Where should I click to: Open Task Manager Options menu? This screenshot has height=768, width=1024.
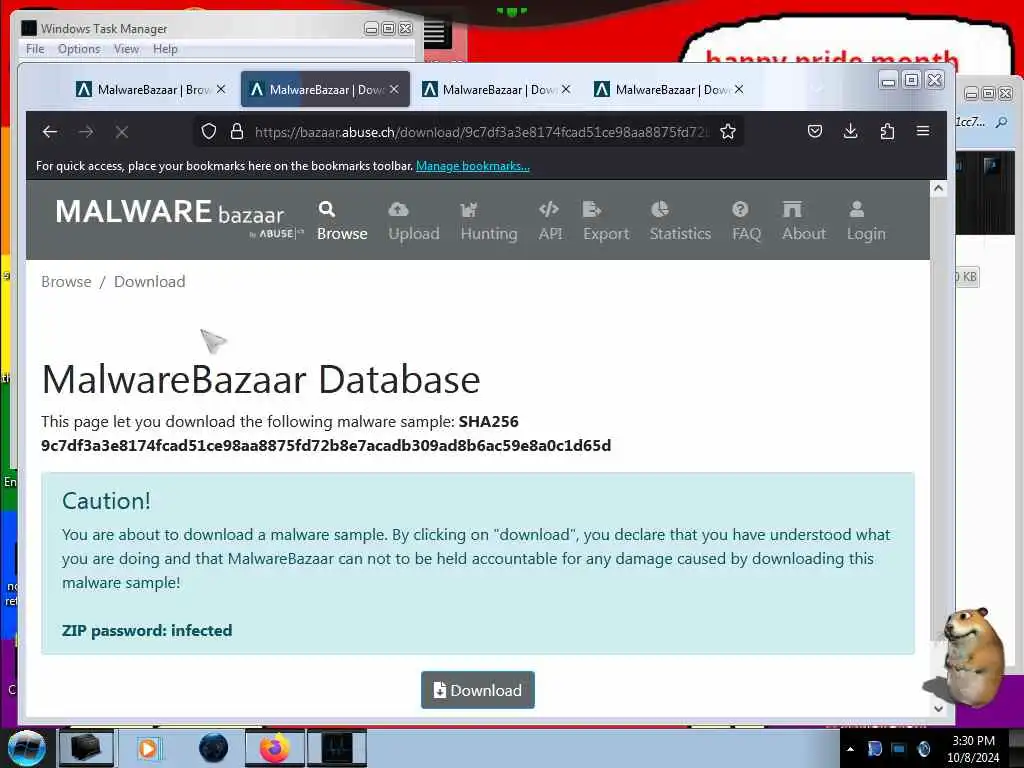click(x=79, y=49)
